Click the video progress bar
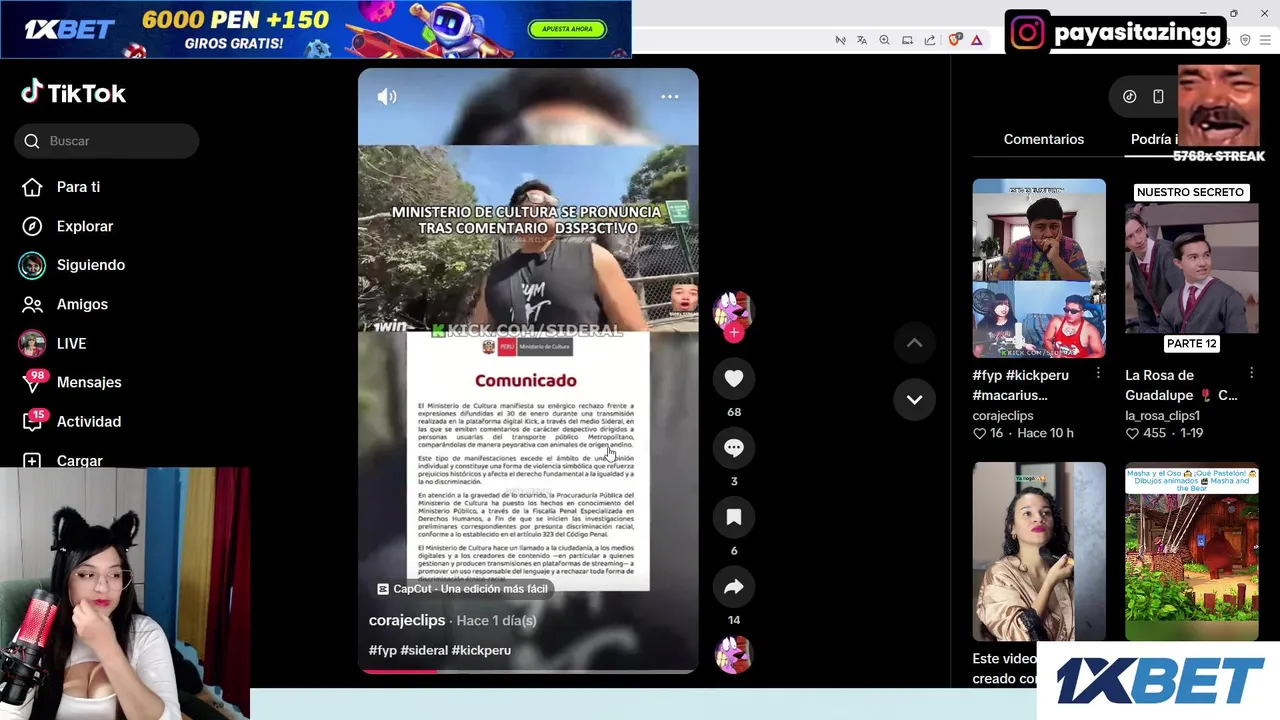 point(528,671)
